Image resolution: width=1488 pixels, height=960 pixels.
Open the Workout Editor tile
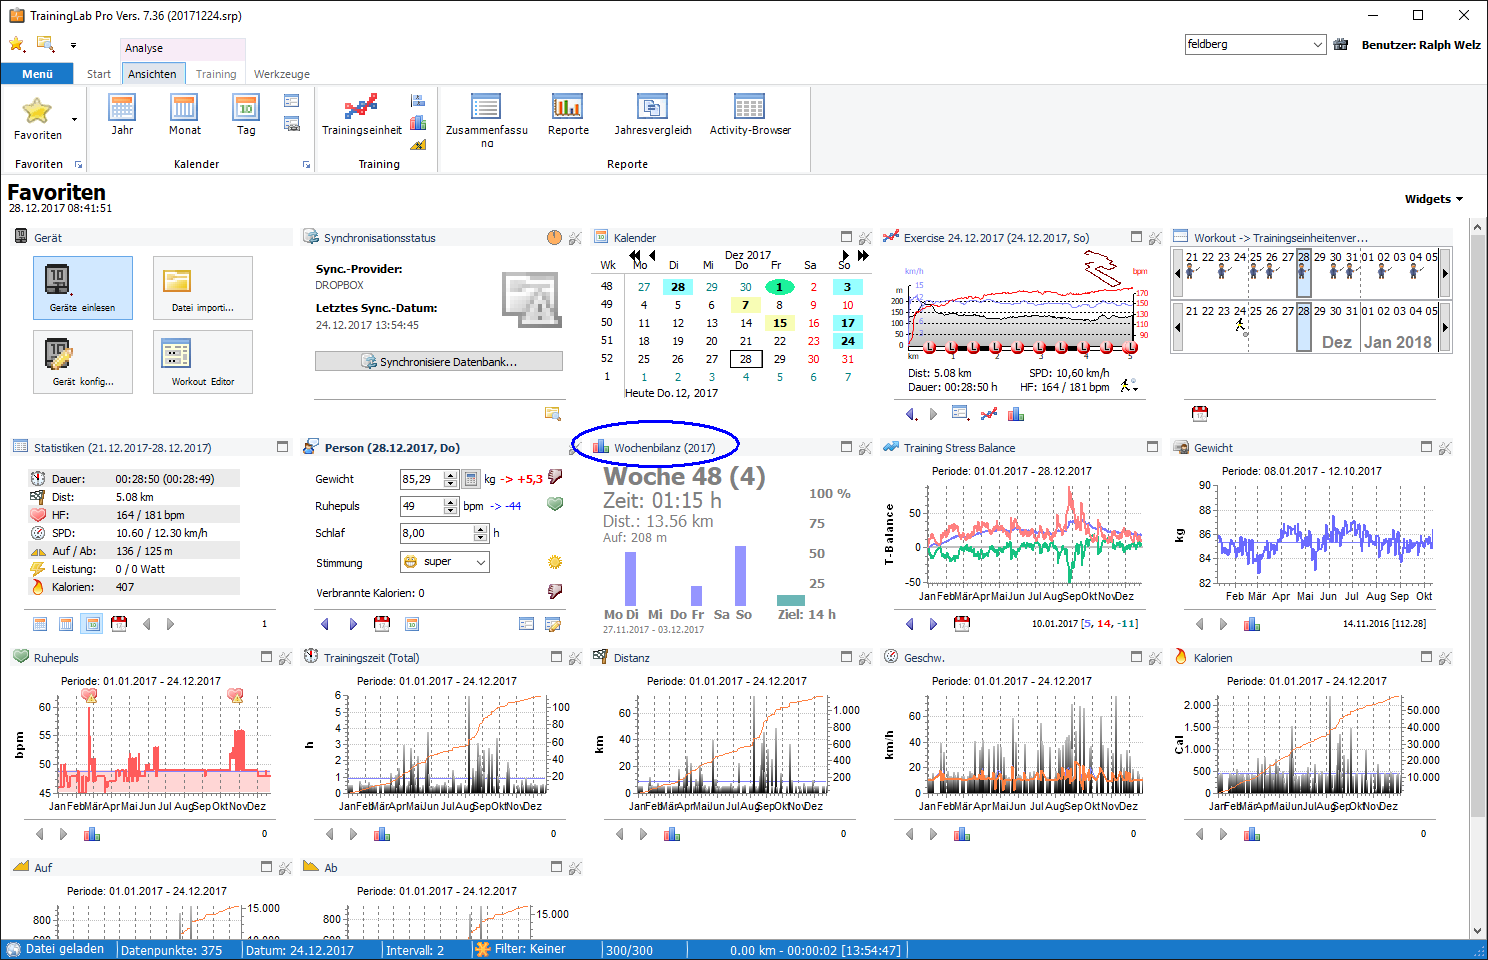point(203,362)
